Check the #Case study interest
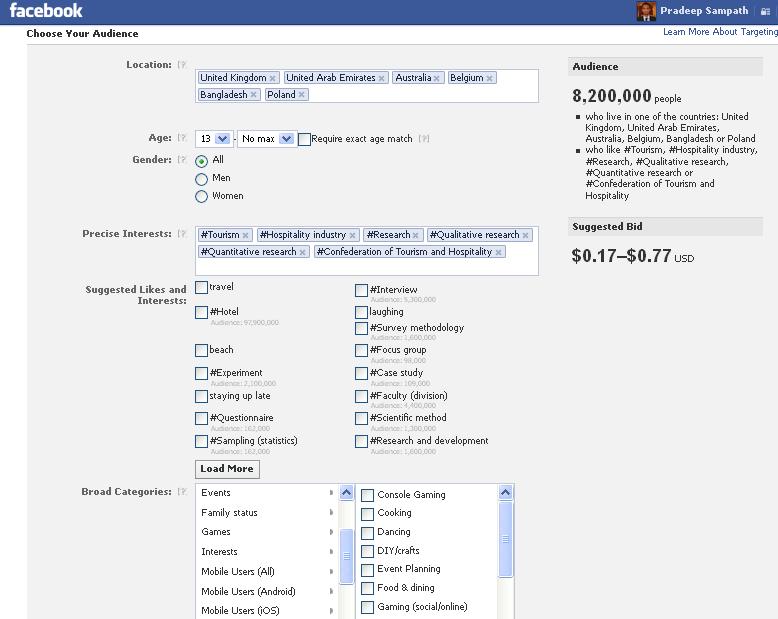The image size is (778, 619). (361, 373)
